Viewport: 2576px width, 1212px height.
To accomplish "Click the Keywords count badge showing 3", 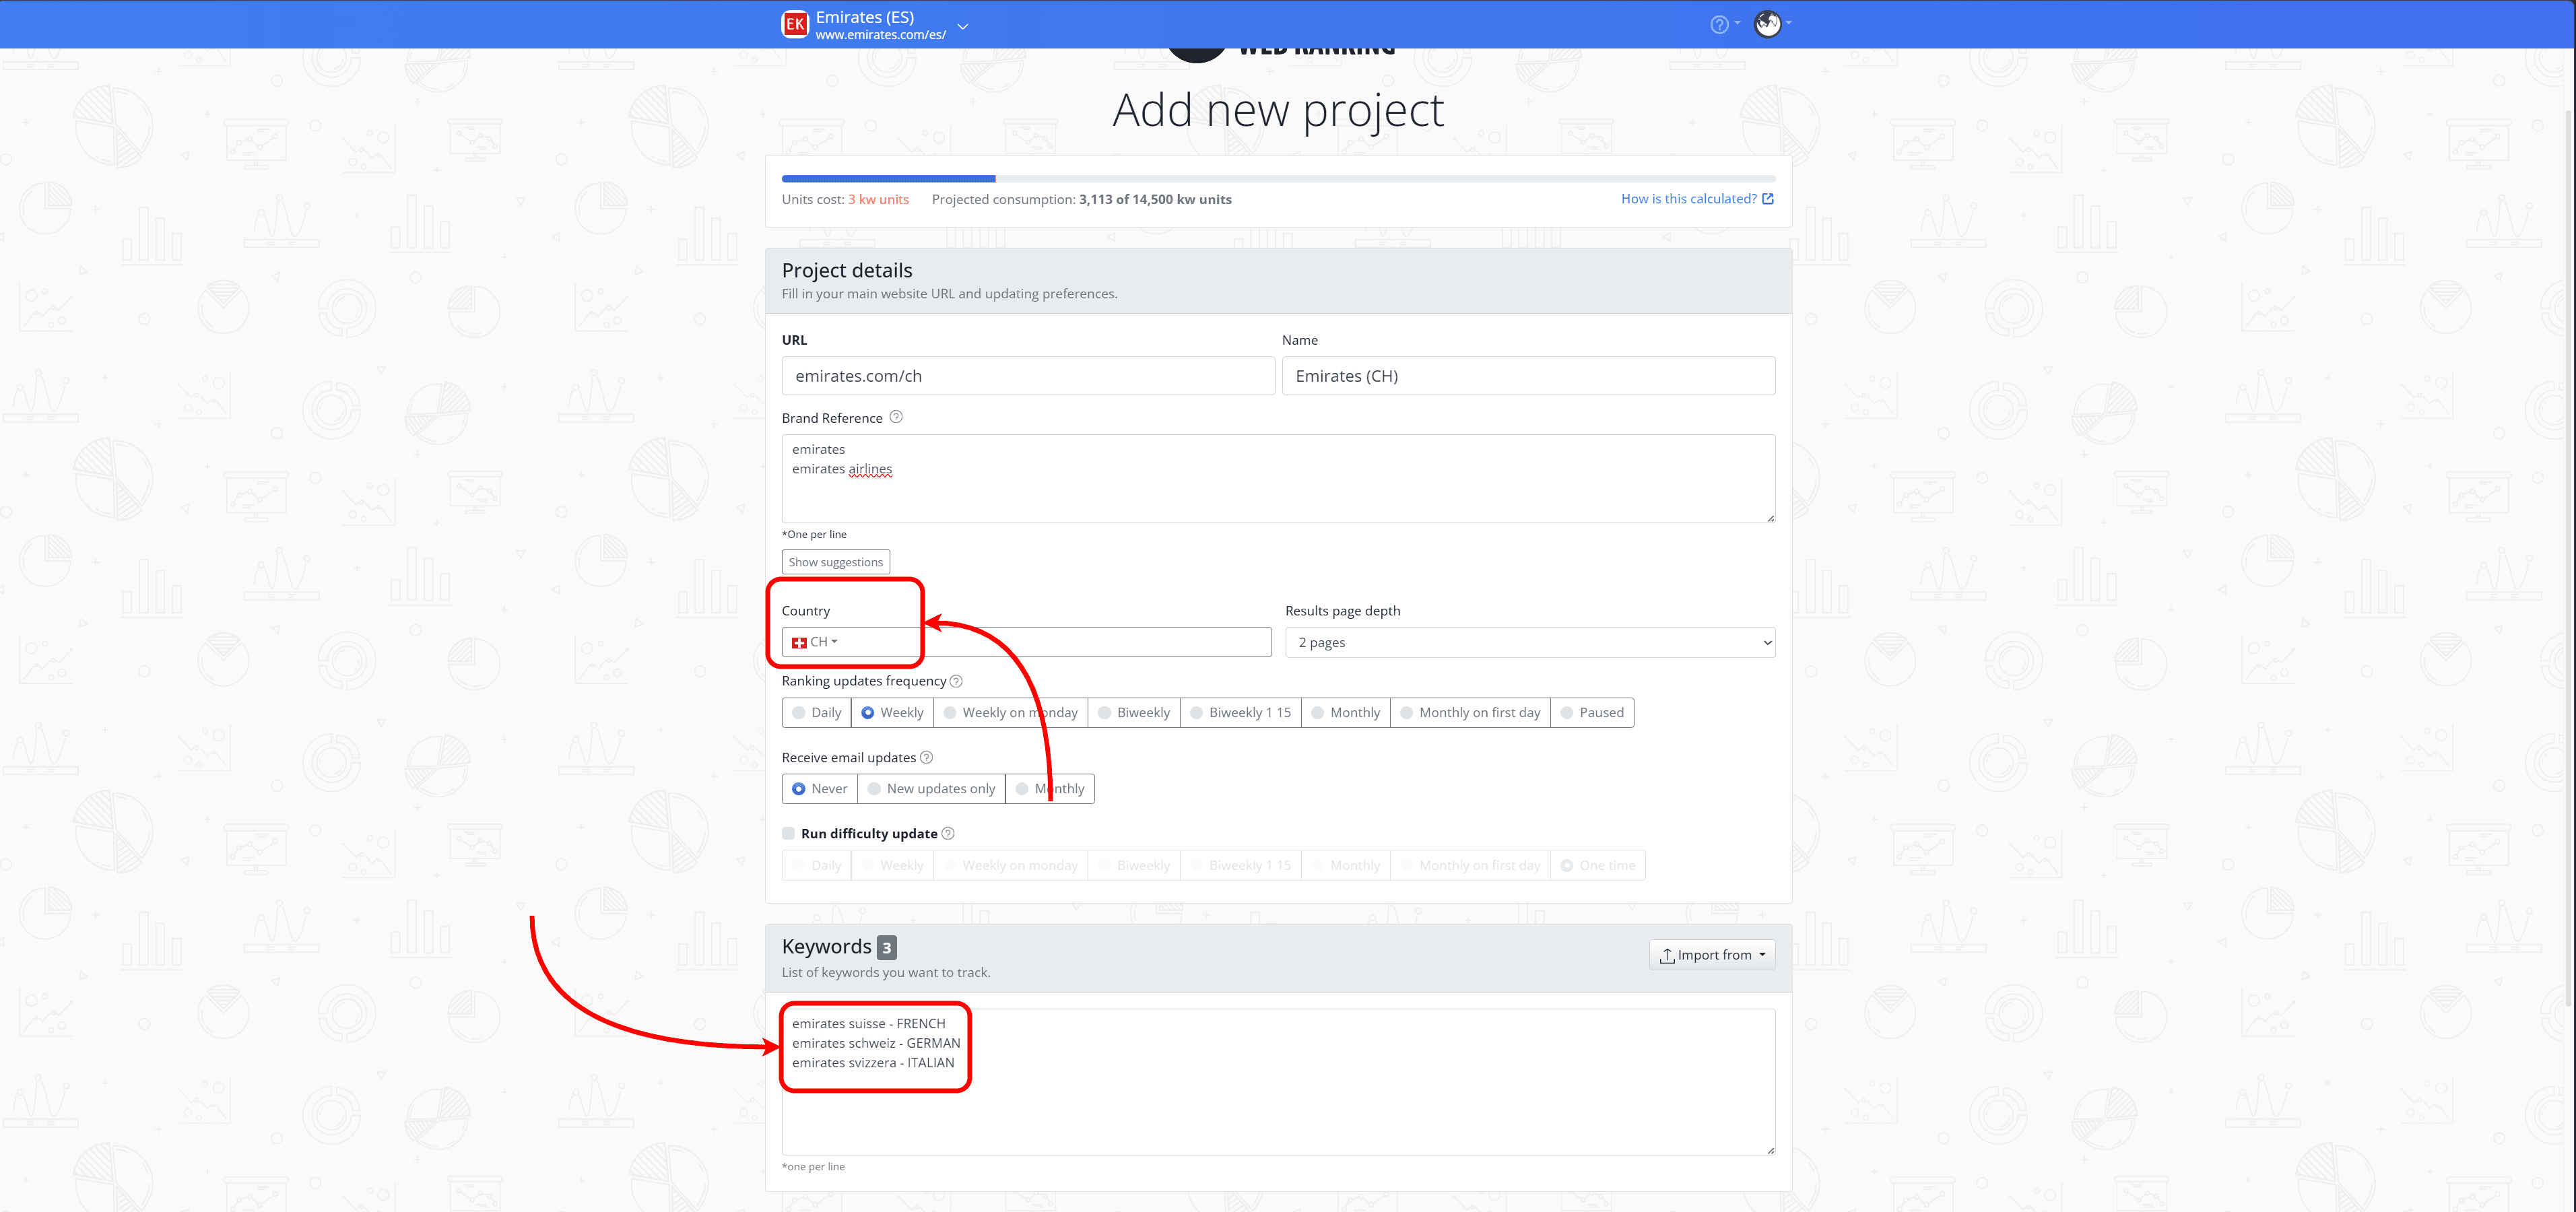I will point(886,947).
